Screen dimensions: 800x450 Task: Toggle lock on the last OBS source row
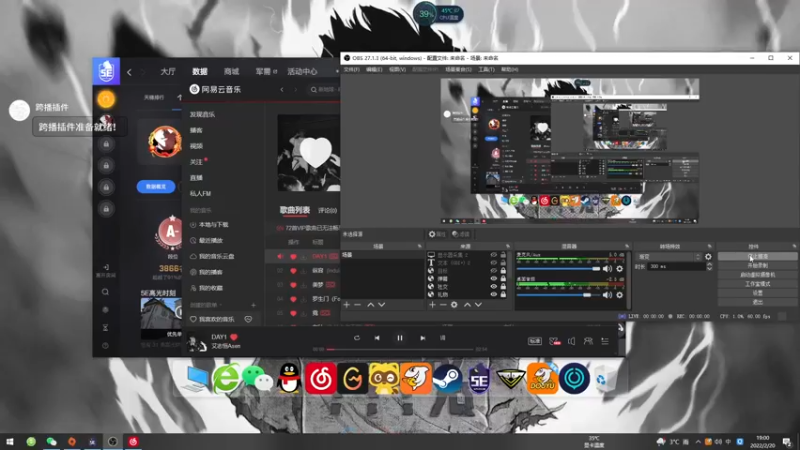click(503, 294)
